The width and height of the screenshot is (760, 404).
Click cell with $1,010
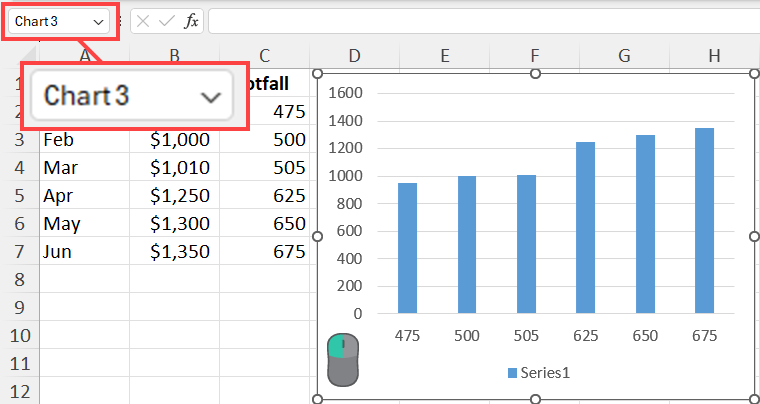174,168
